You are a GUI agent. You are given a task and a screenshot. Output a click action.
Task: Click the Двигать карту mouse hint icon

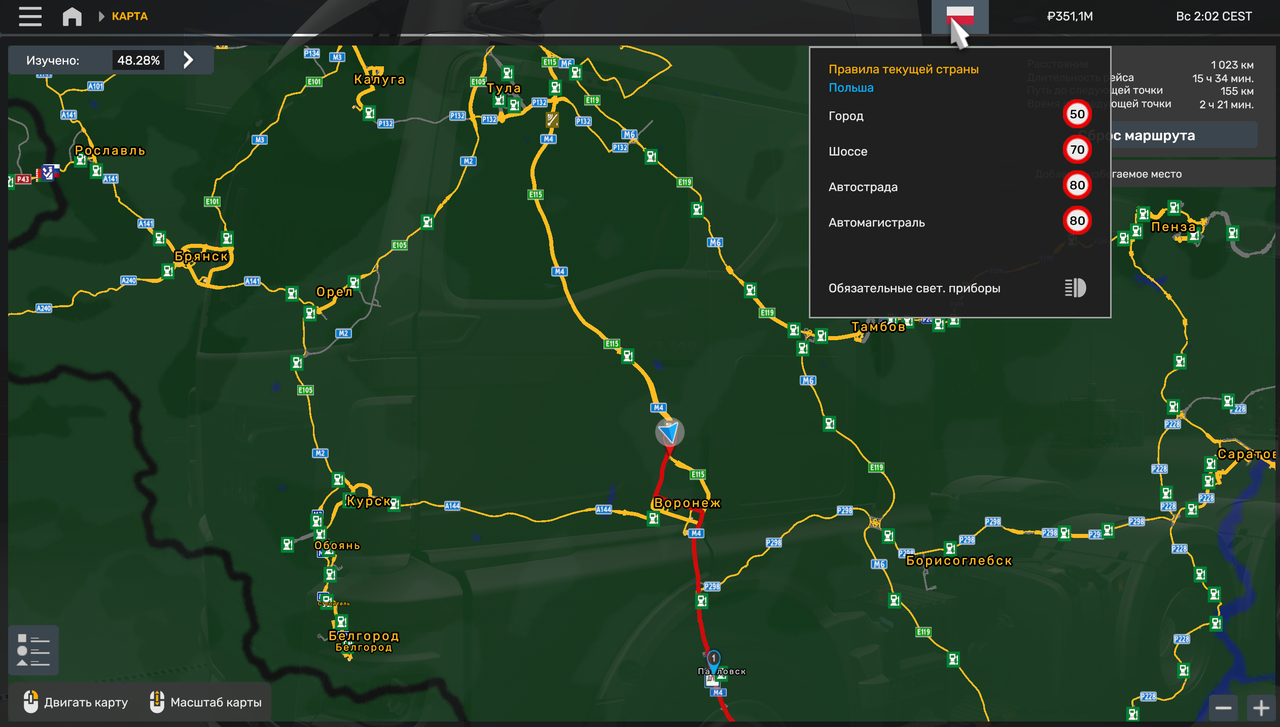tap(31, 702)
